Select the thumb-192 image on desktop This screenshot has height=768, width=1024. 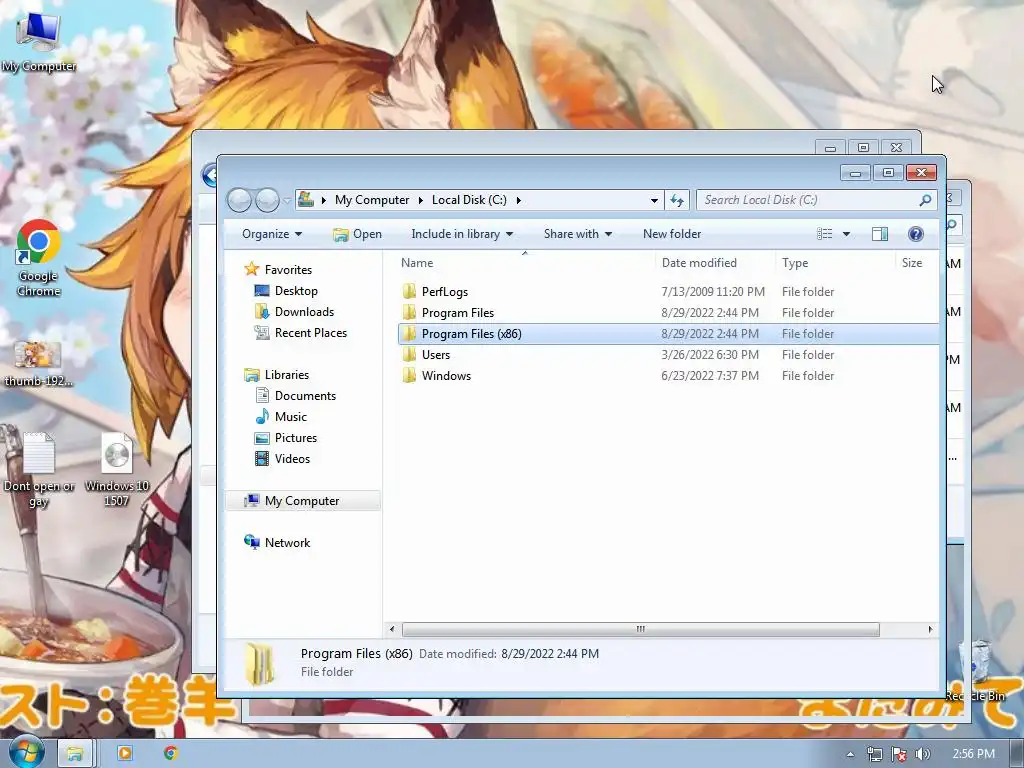coord(39,363)
